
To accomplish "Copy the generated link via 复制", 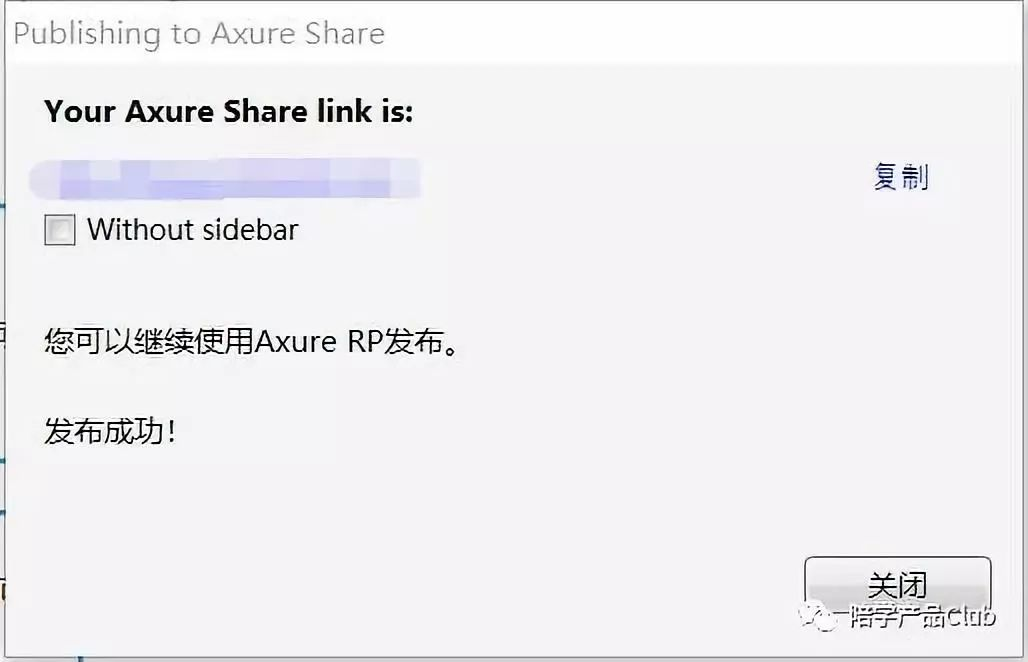I will coord(901,177).
